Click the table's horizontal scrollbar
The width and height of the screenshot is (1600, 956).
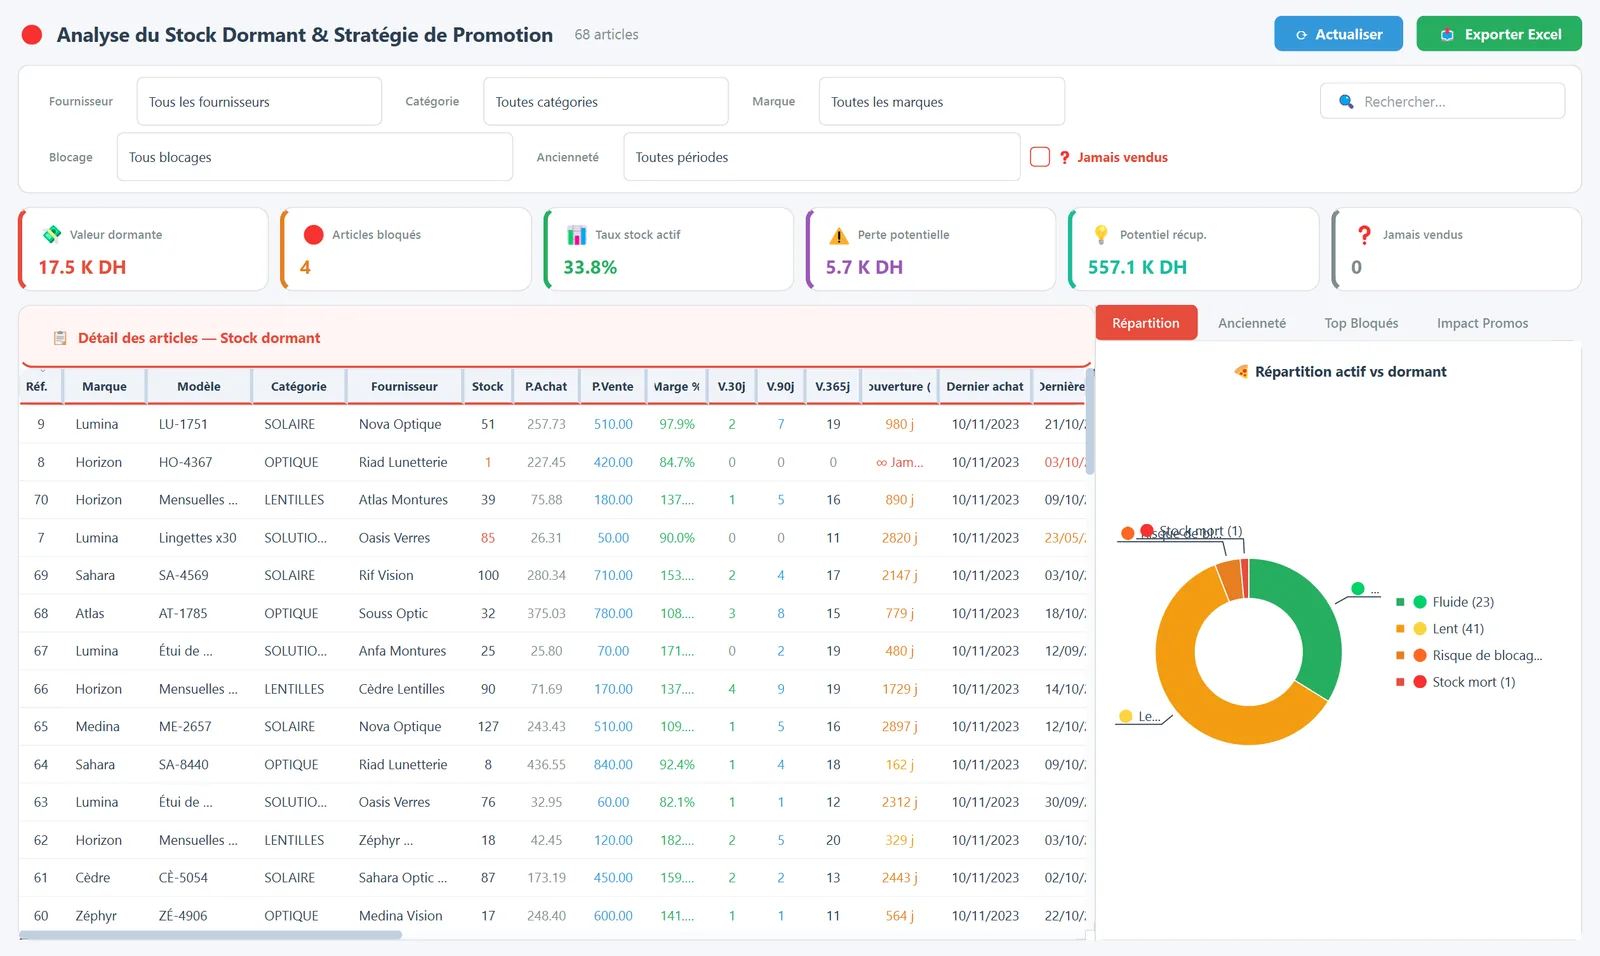[x=211, y=936]
